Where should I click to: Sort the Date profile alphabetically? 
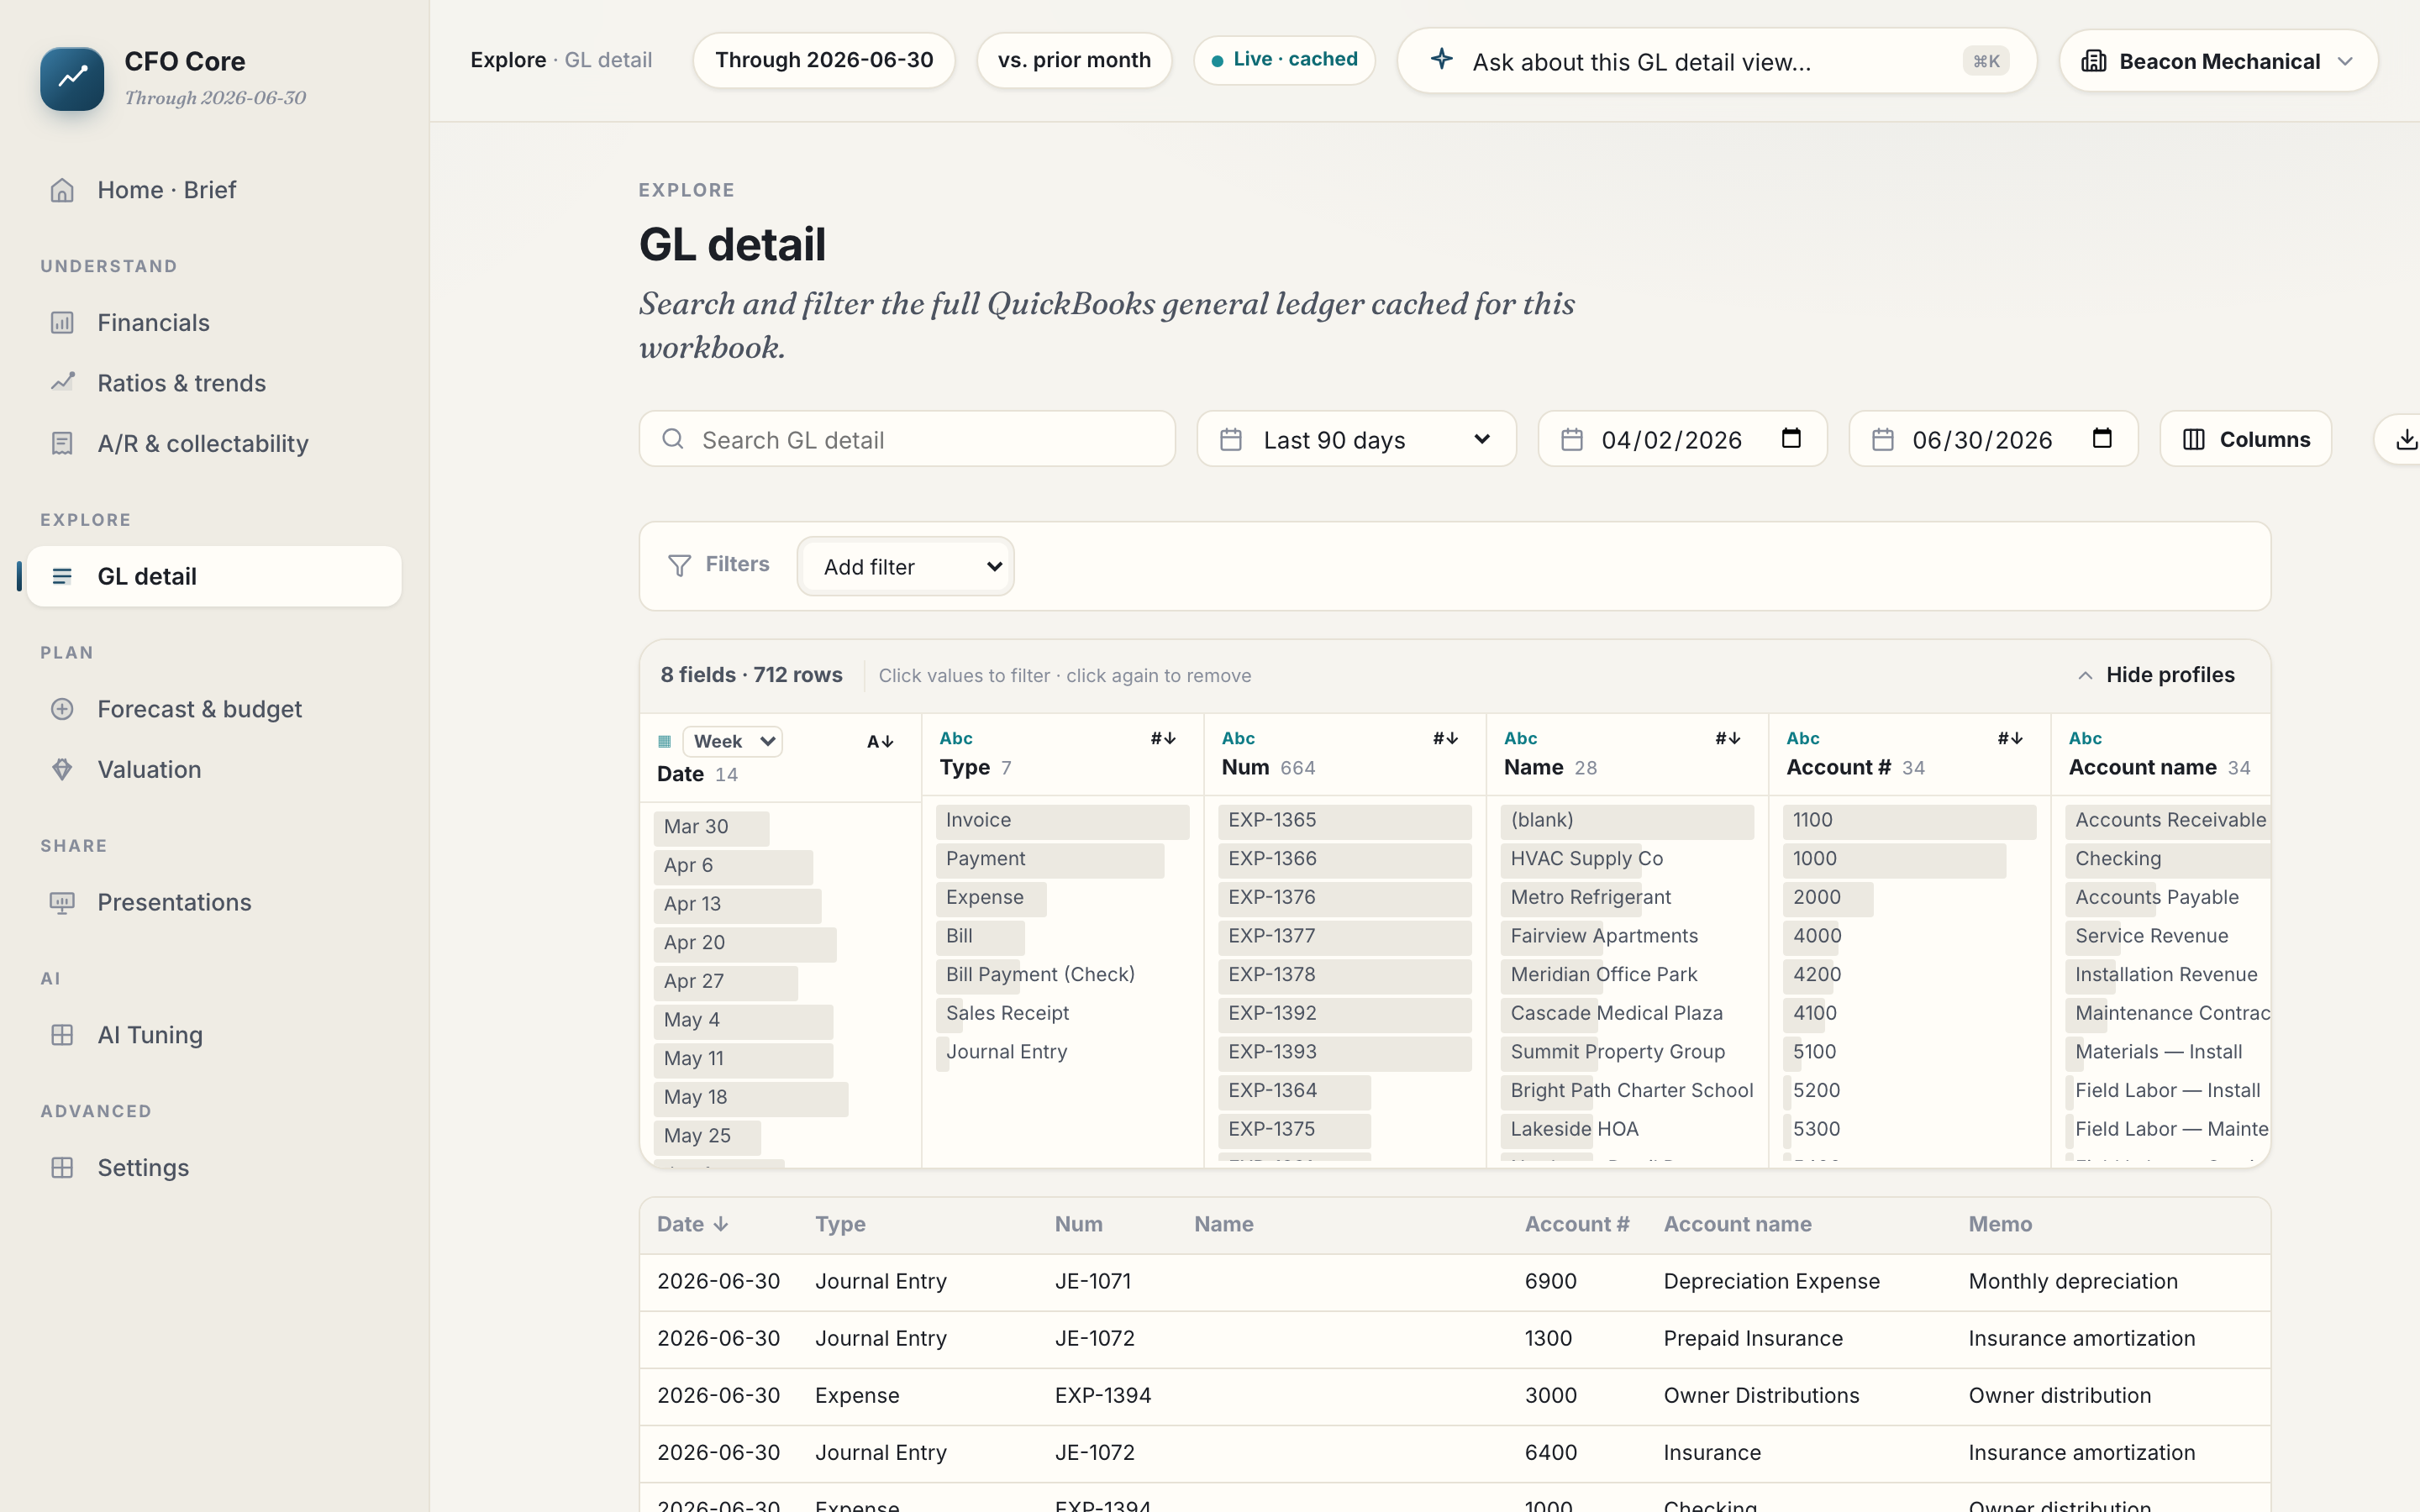tap(880, 742)
